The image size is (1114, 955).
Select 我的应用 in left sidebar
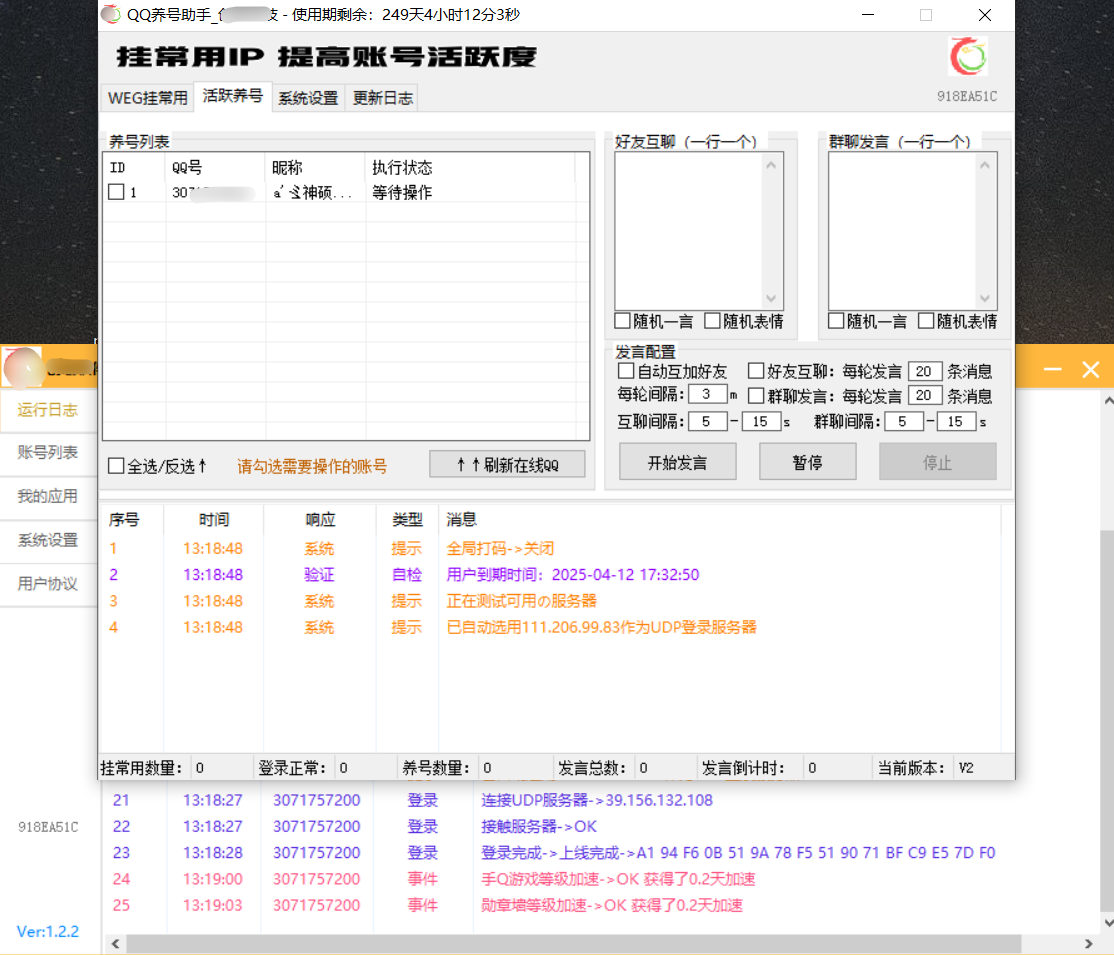tap(48, 497)
